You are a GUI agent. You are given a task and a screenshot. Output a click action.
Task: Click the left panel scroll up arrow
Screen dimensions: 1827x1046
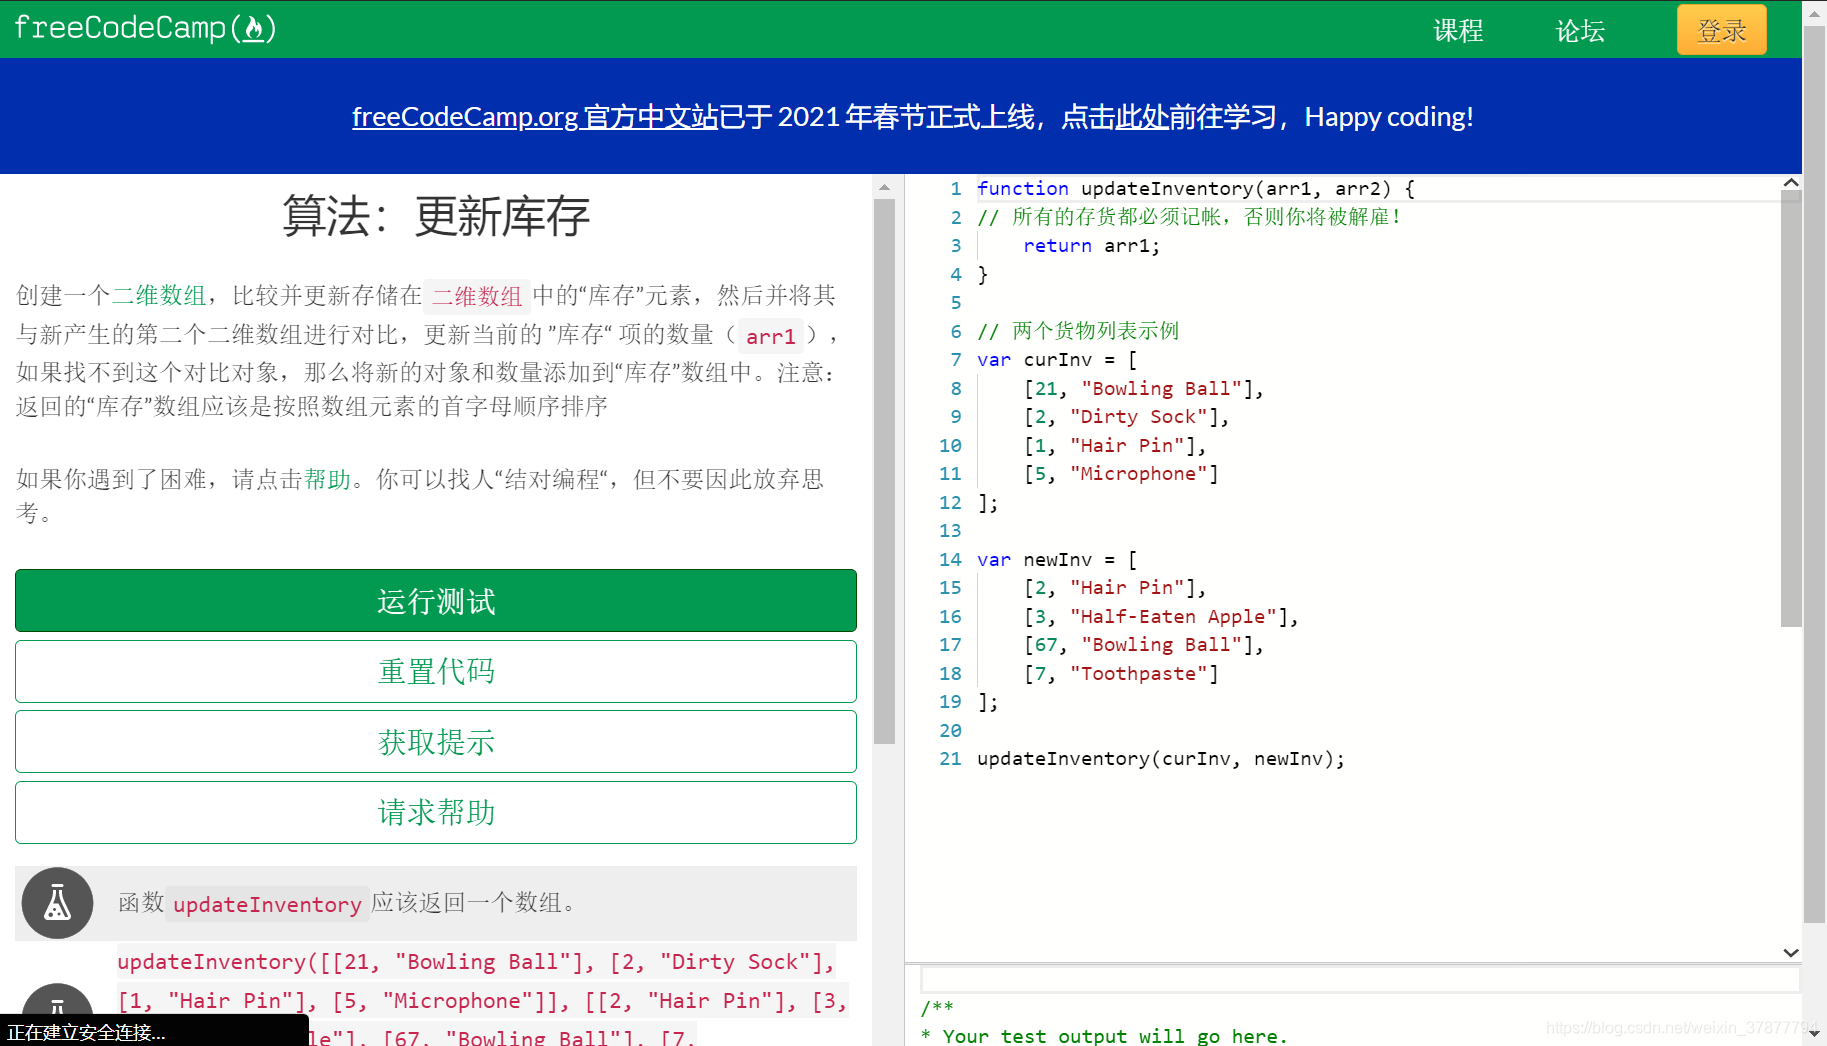click(884, 187)
